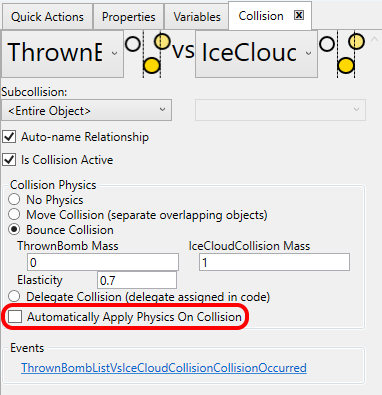Uncheck Auto-name Relationship

coord(9,137)
